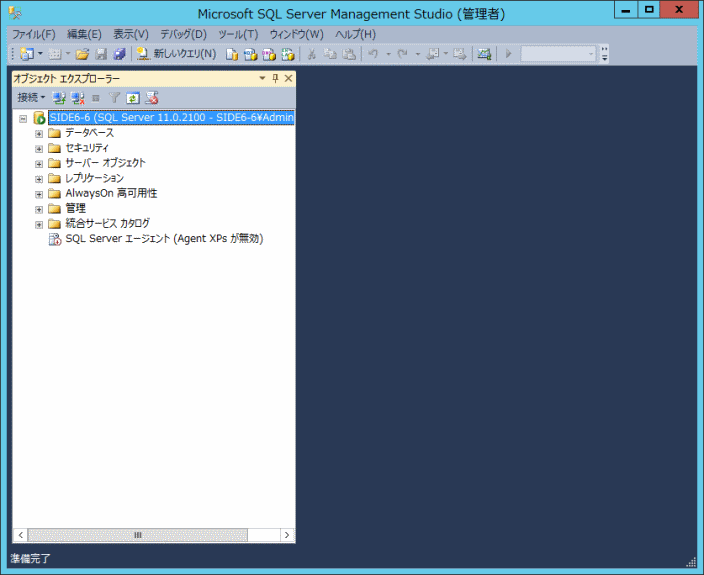The height and width of the screenshot is (575, 704).
Task: Click the Disconnect icon in Object Explorer
Action: pos(78,98)
